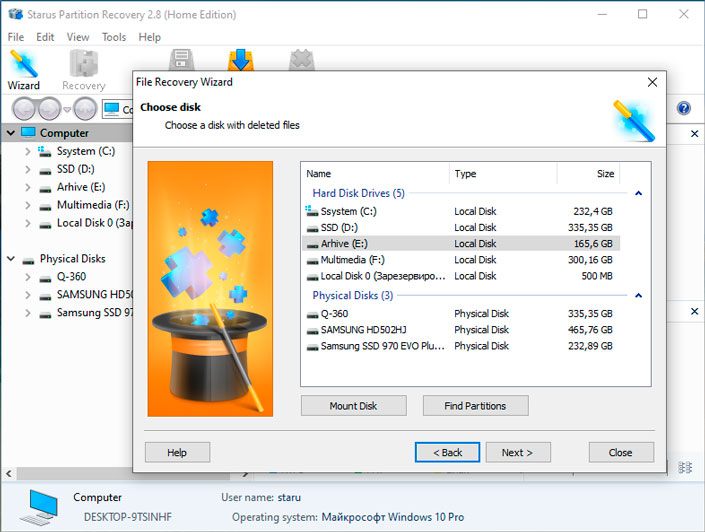Select Ssystem (C:) in the left tree
Viewport: 705px width, 532px height.
pos(85,152)
